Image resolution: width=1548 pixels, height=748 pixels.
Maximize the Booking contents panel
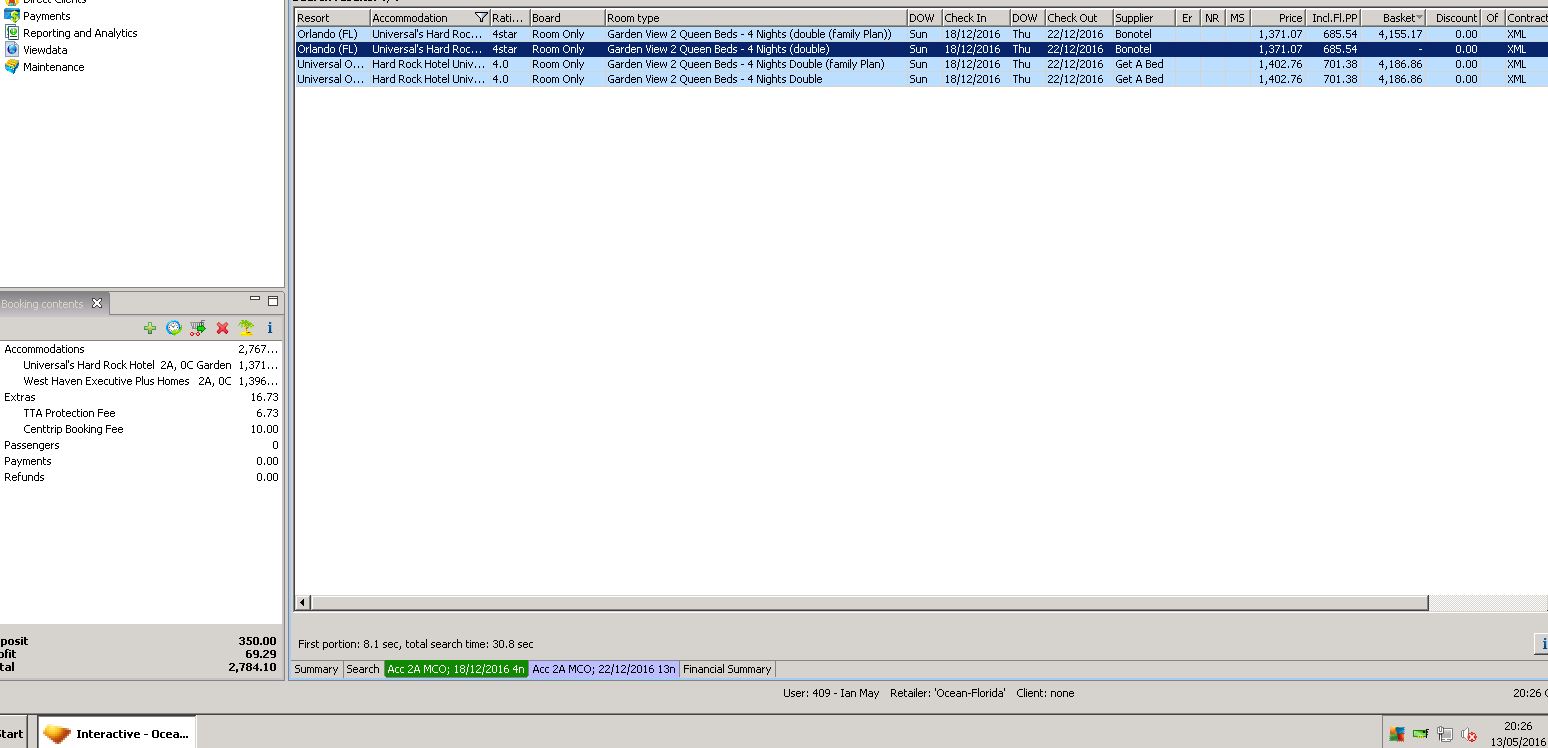click(273, 300)
